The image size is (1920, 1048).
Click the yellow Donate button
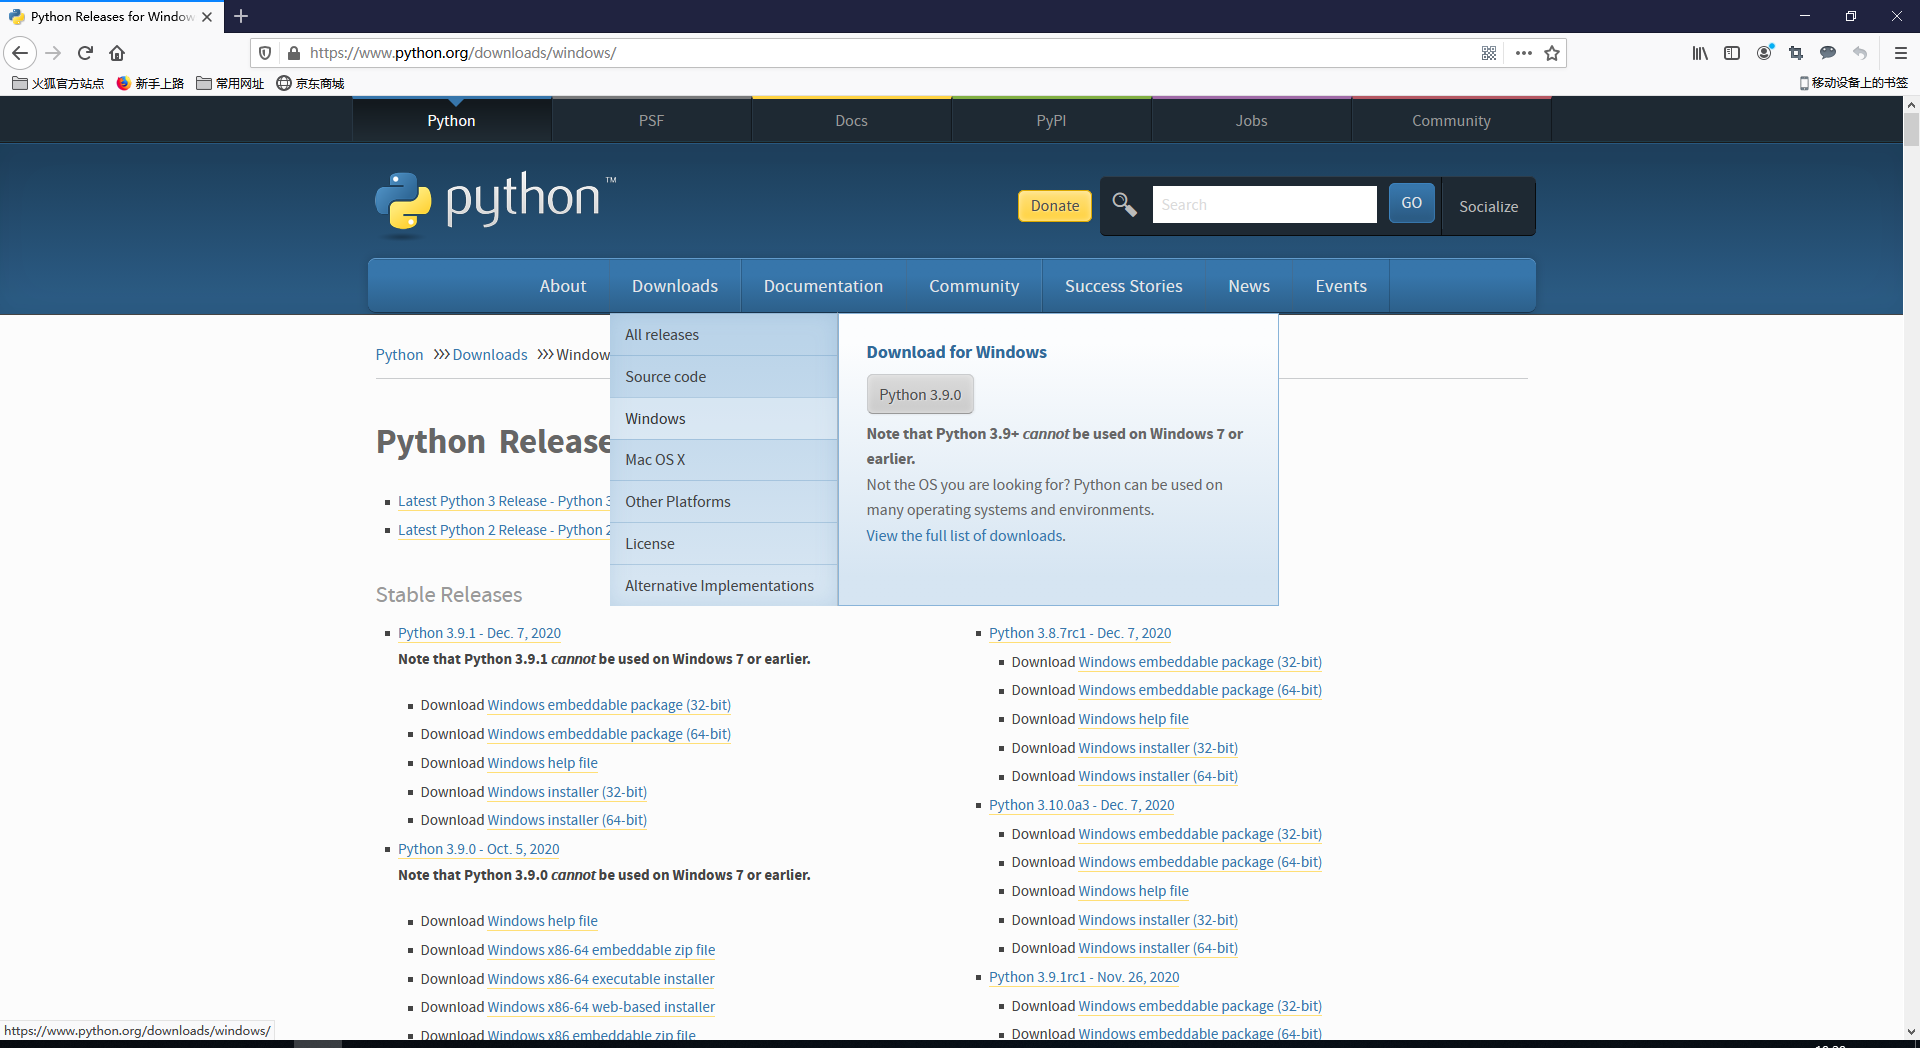point(1055,206)
